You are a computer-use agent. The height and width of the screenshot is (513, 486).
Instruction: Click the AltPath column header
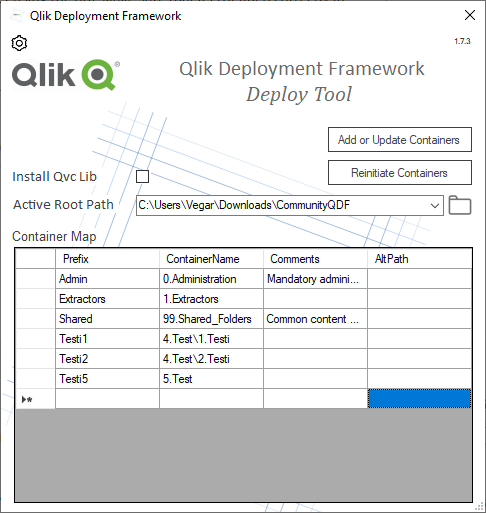[x=420, y=259]
